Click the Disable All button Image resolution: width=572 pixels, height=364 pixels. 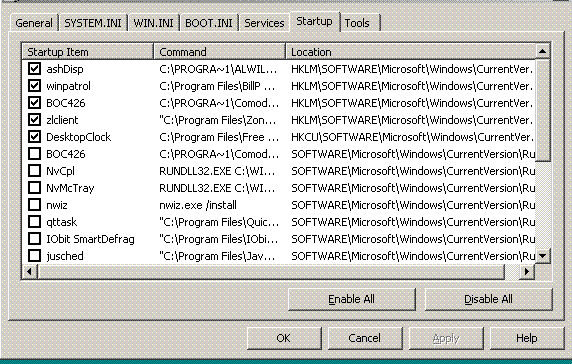[488, 299]
